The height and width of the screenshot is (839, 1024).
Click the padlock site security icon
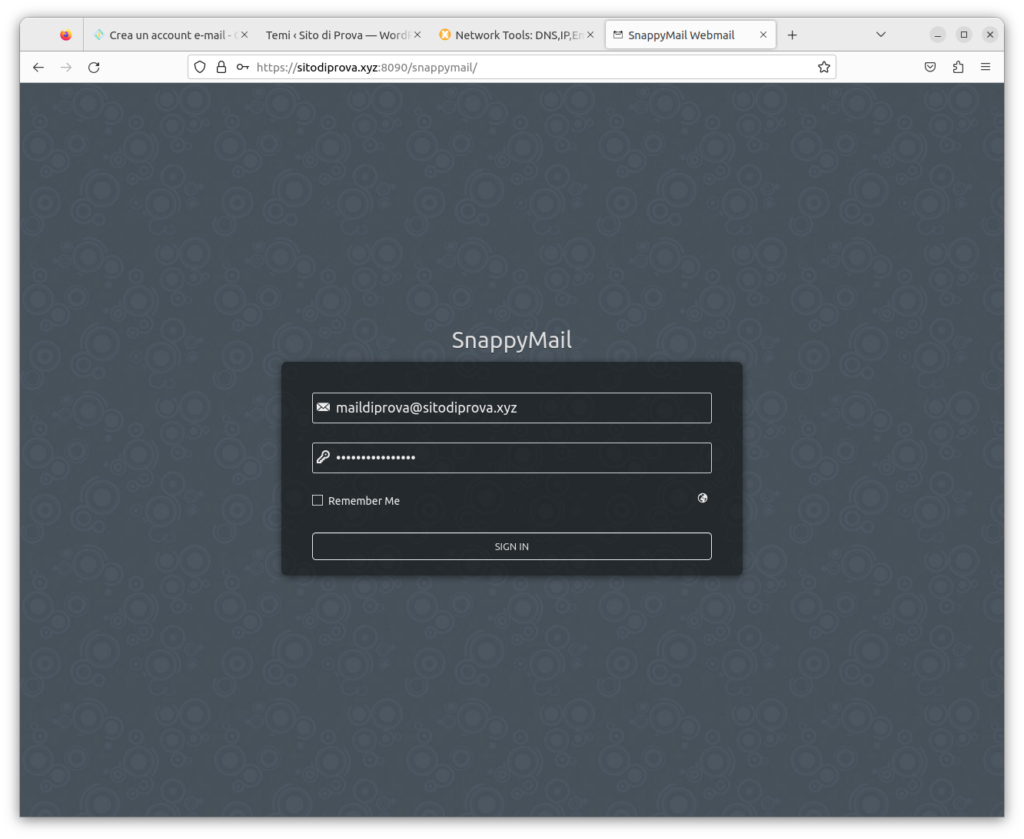(221, 67)
